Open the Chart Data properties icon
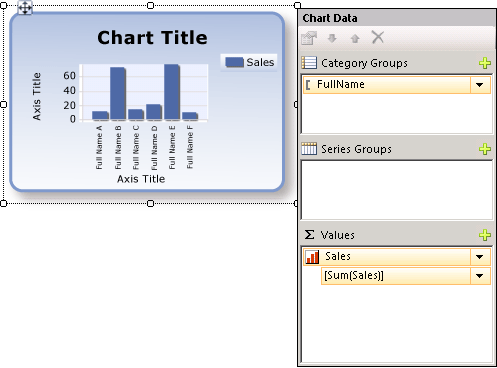 click(x=309, y=38)
